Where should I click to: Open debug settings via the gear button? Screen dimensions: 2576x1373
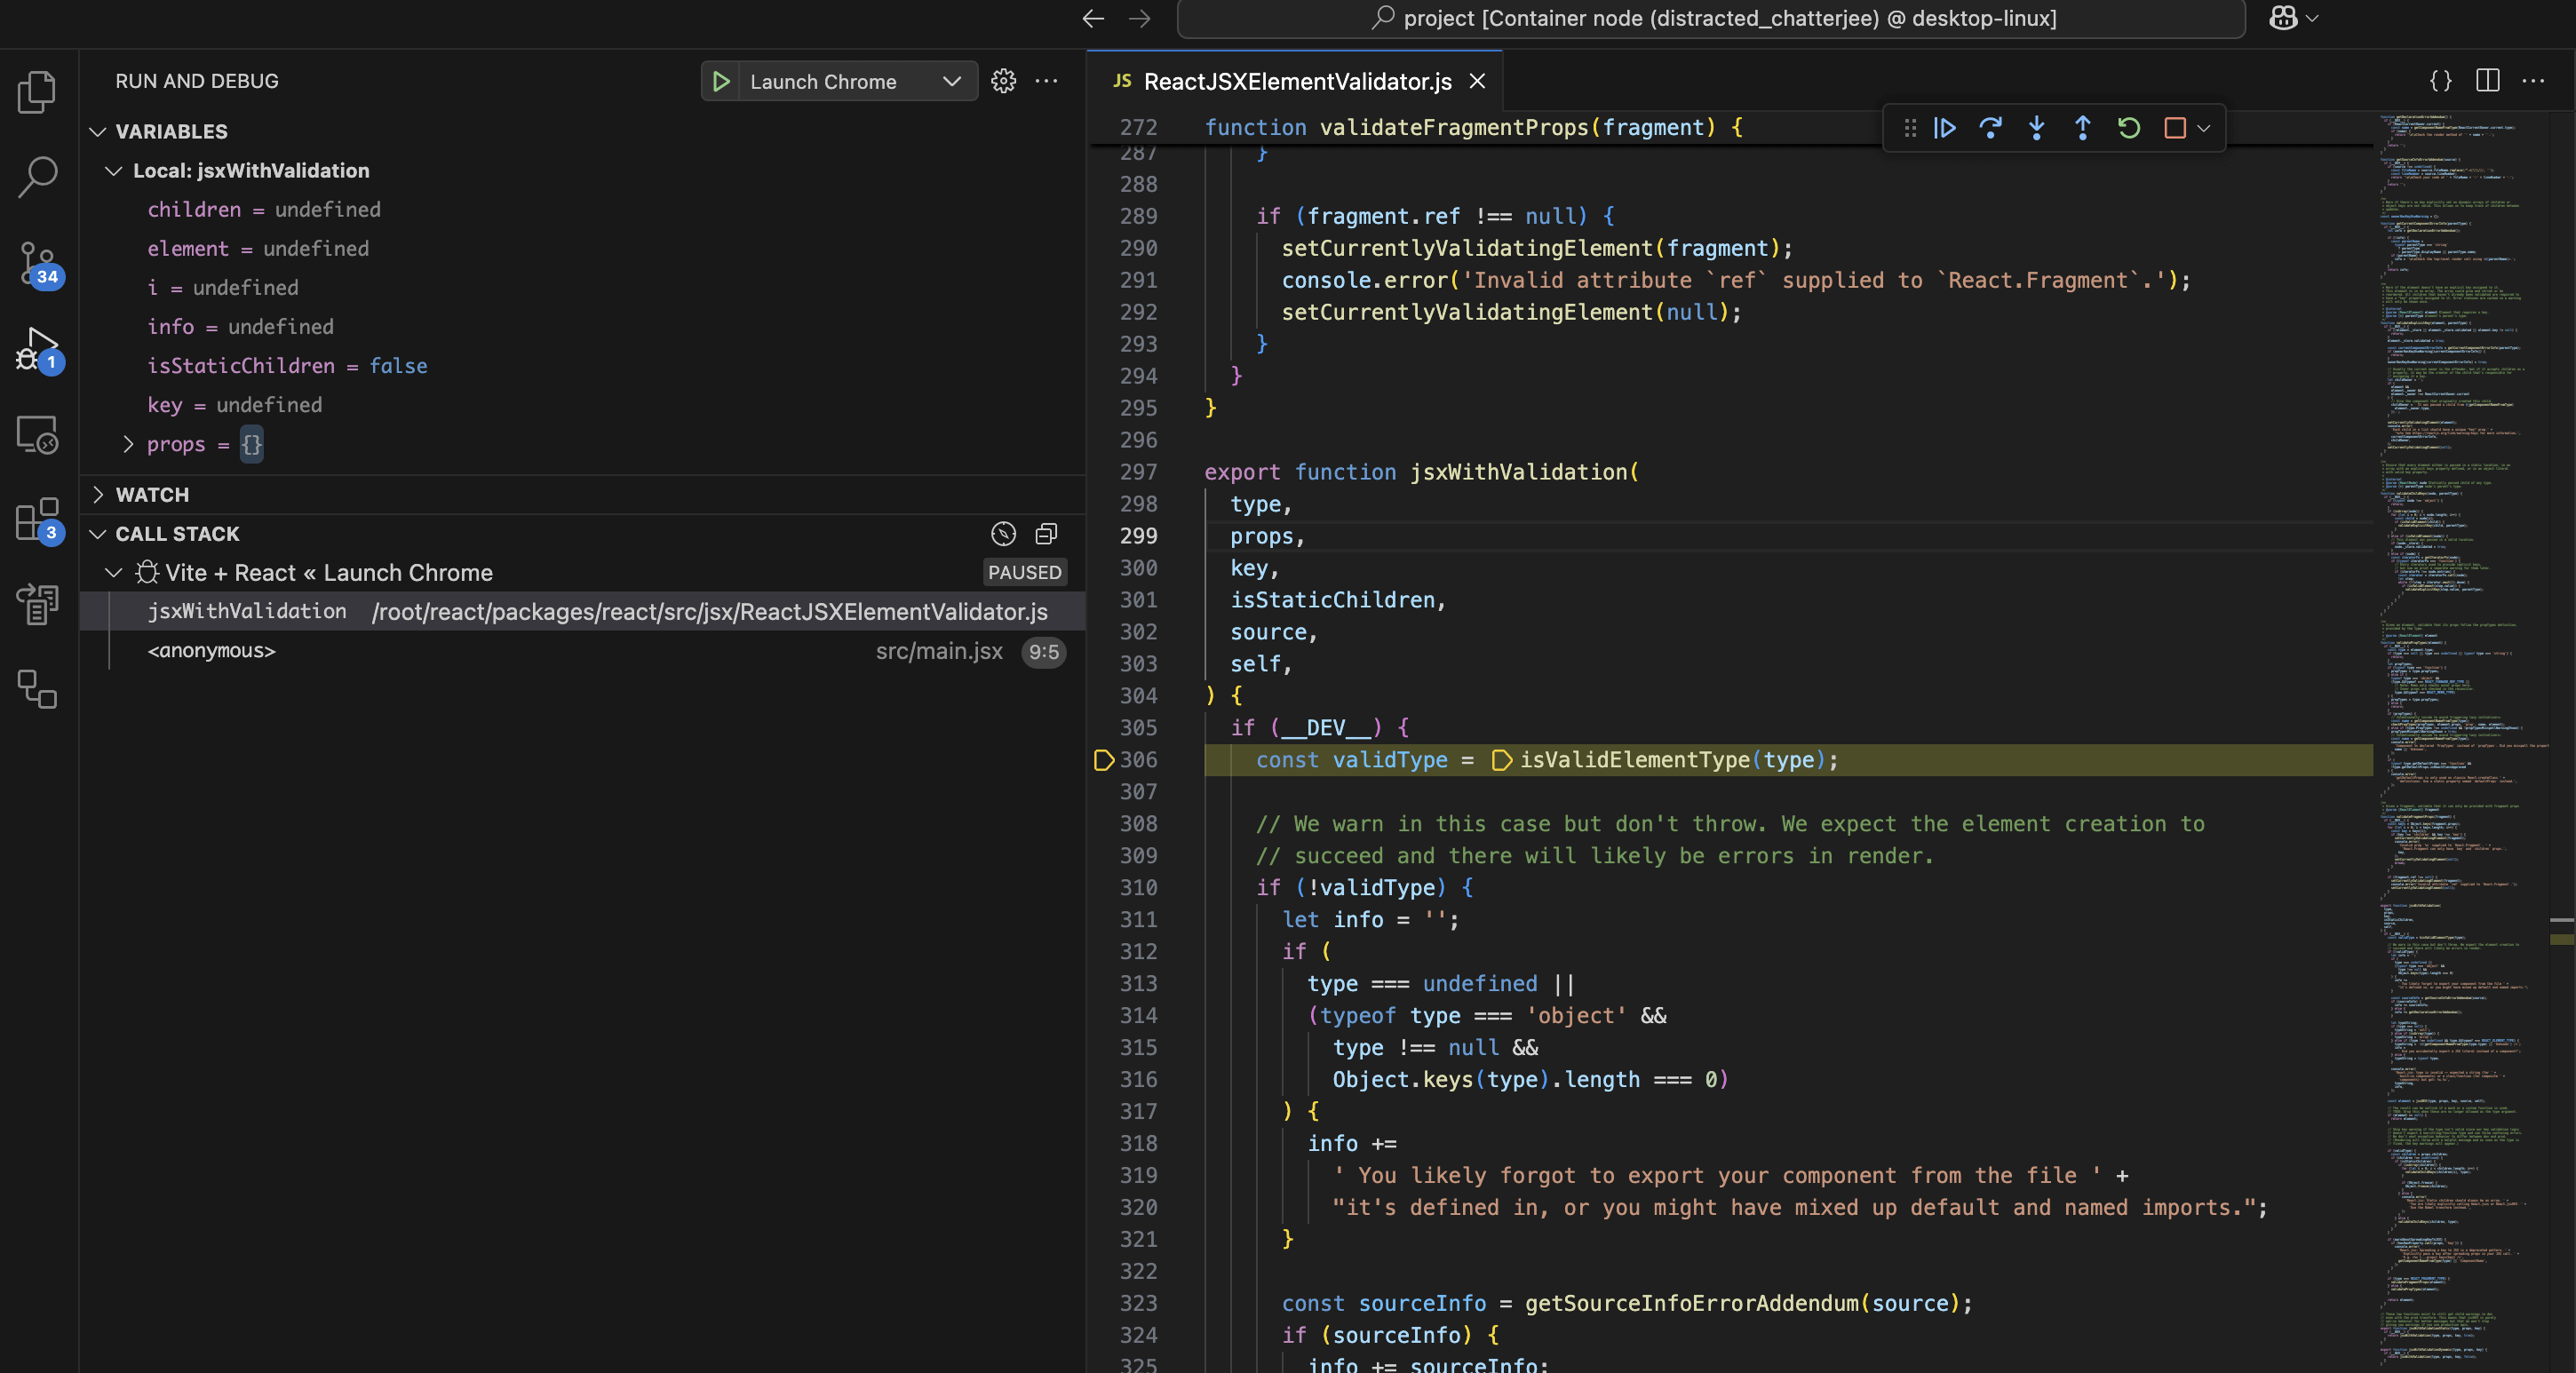coord(1003,81)
